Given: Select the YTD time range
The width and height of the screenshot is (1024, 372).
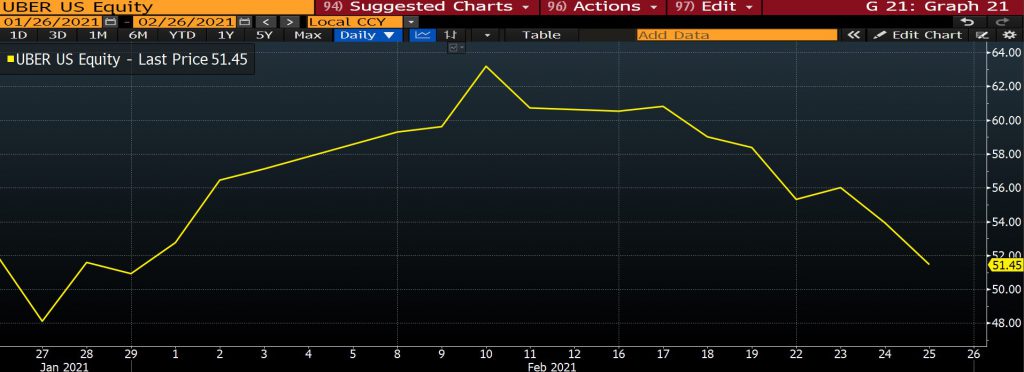Looking at the screenshot, I should coord(182,35).
